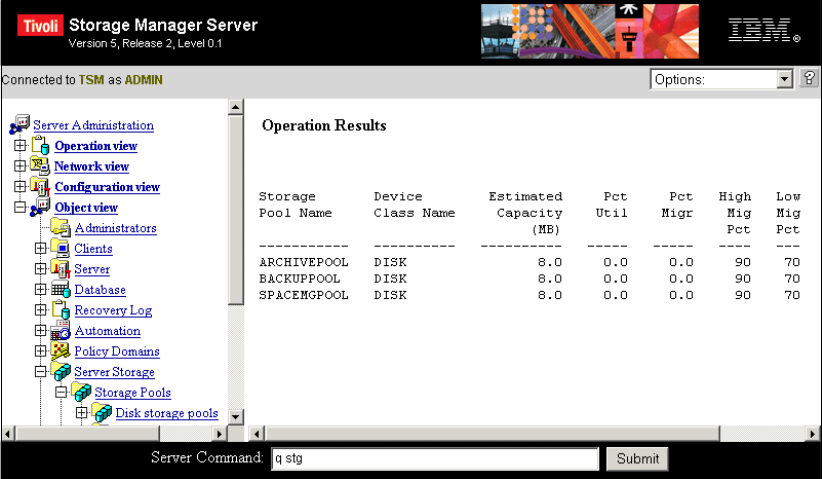Viewport: 822px width, 479px height.
Task: Open the Policy Domains link
Action: 117,351
